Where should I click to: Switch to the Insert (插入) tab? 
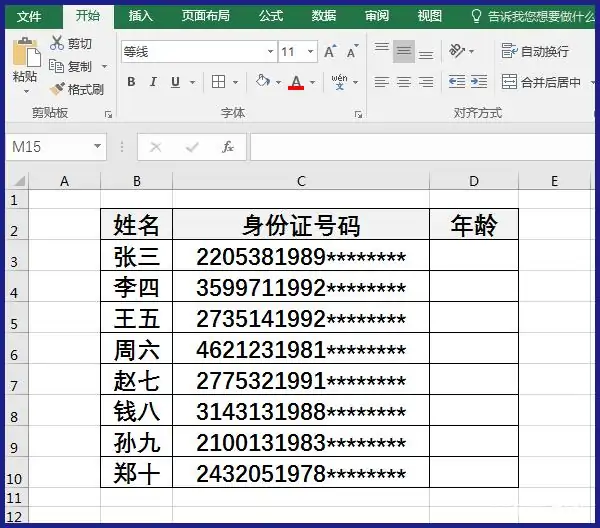point(140,16)
